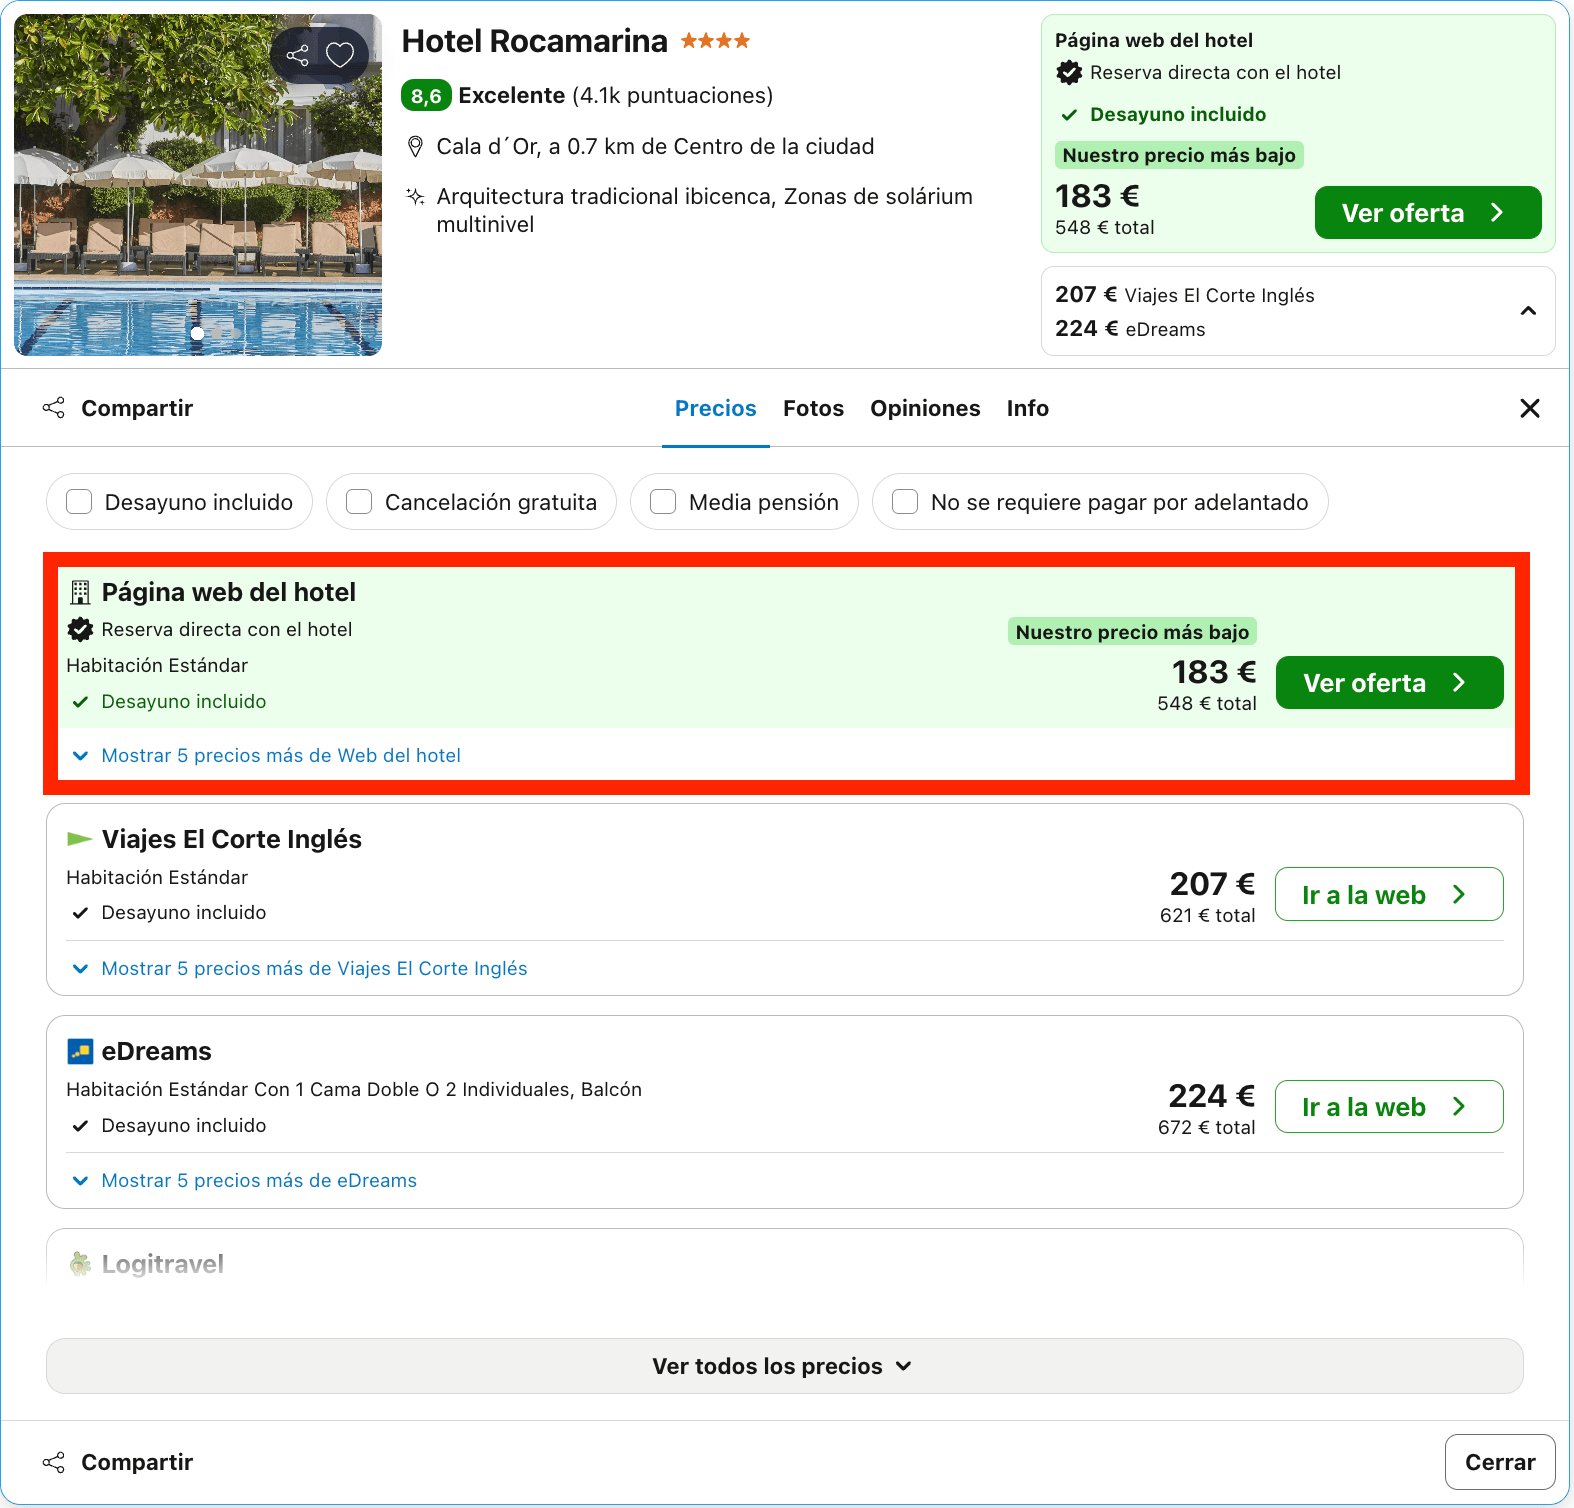The width and height of the screenshot is (1574, 1508).
Task: Click the share icon beside top Compartir
Action: [54, 408]
